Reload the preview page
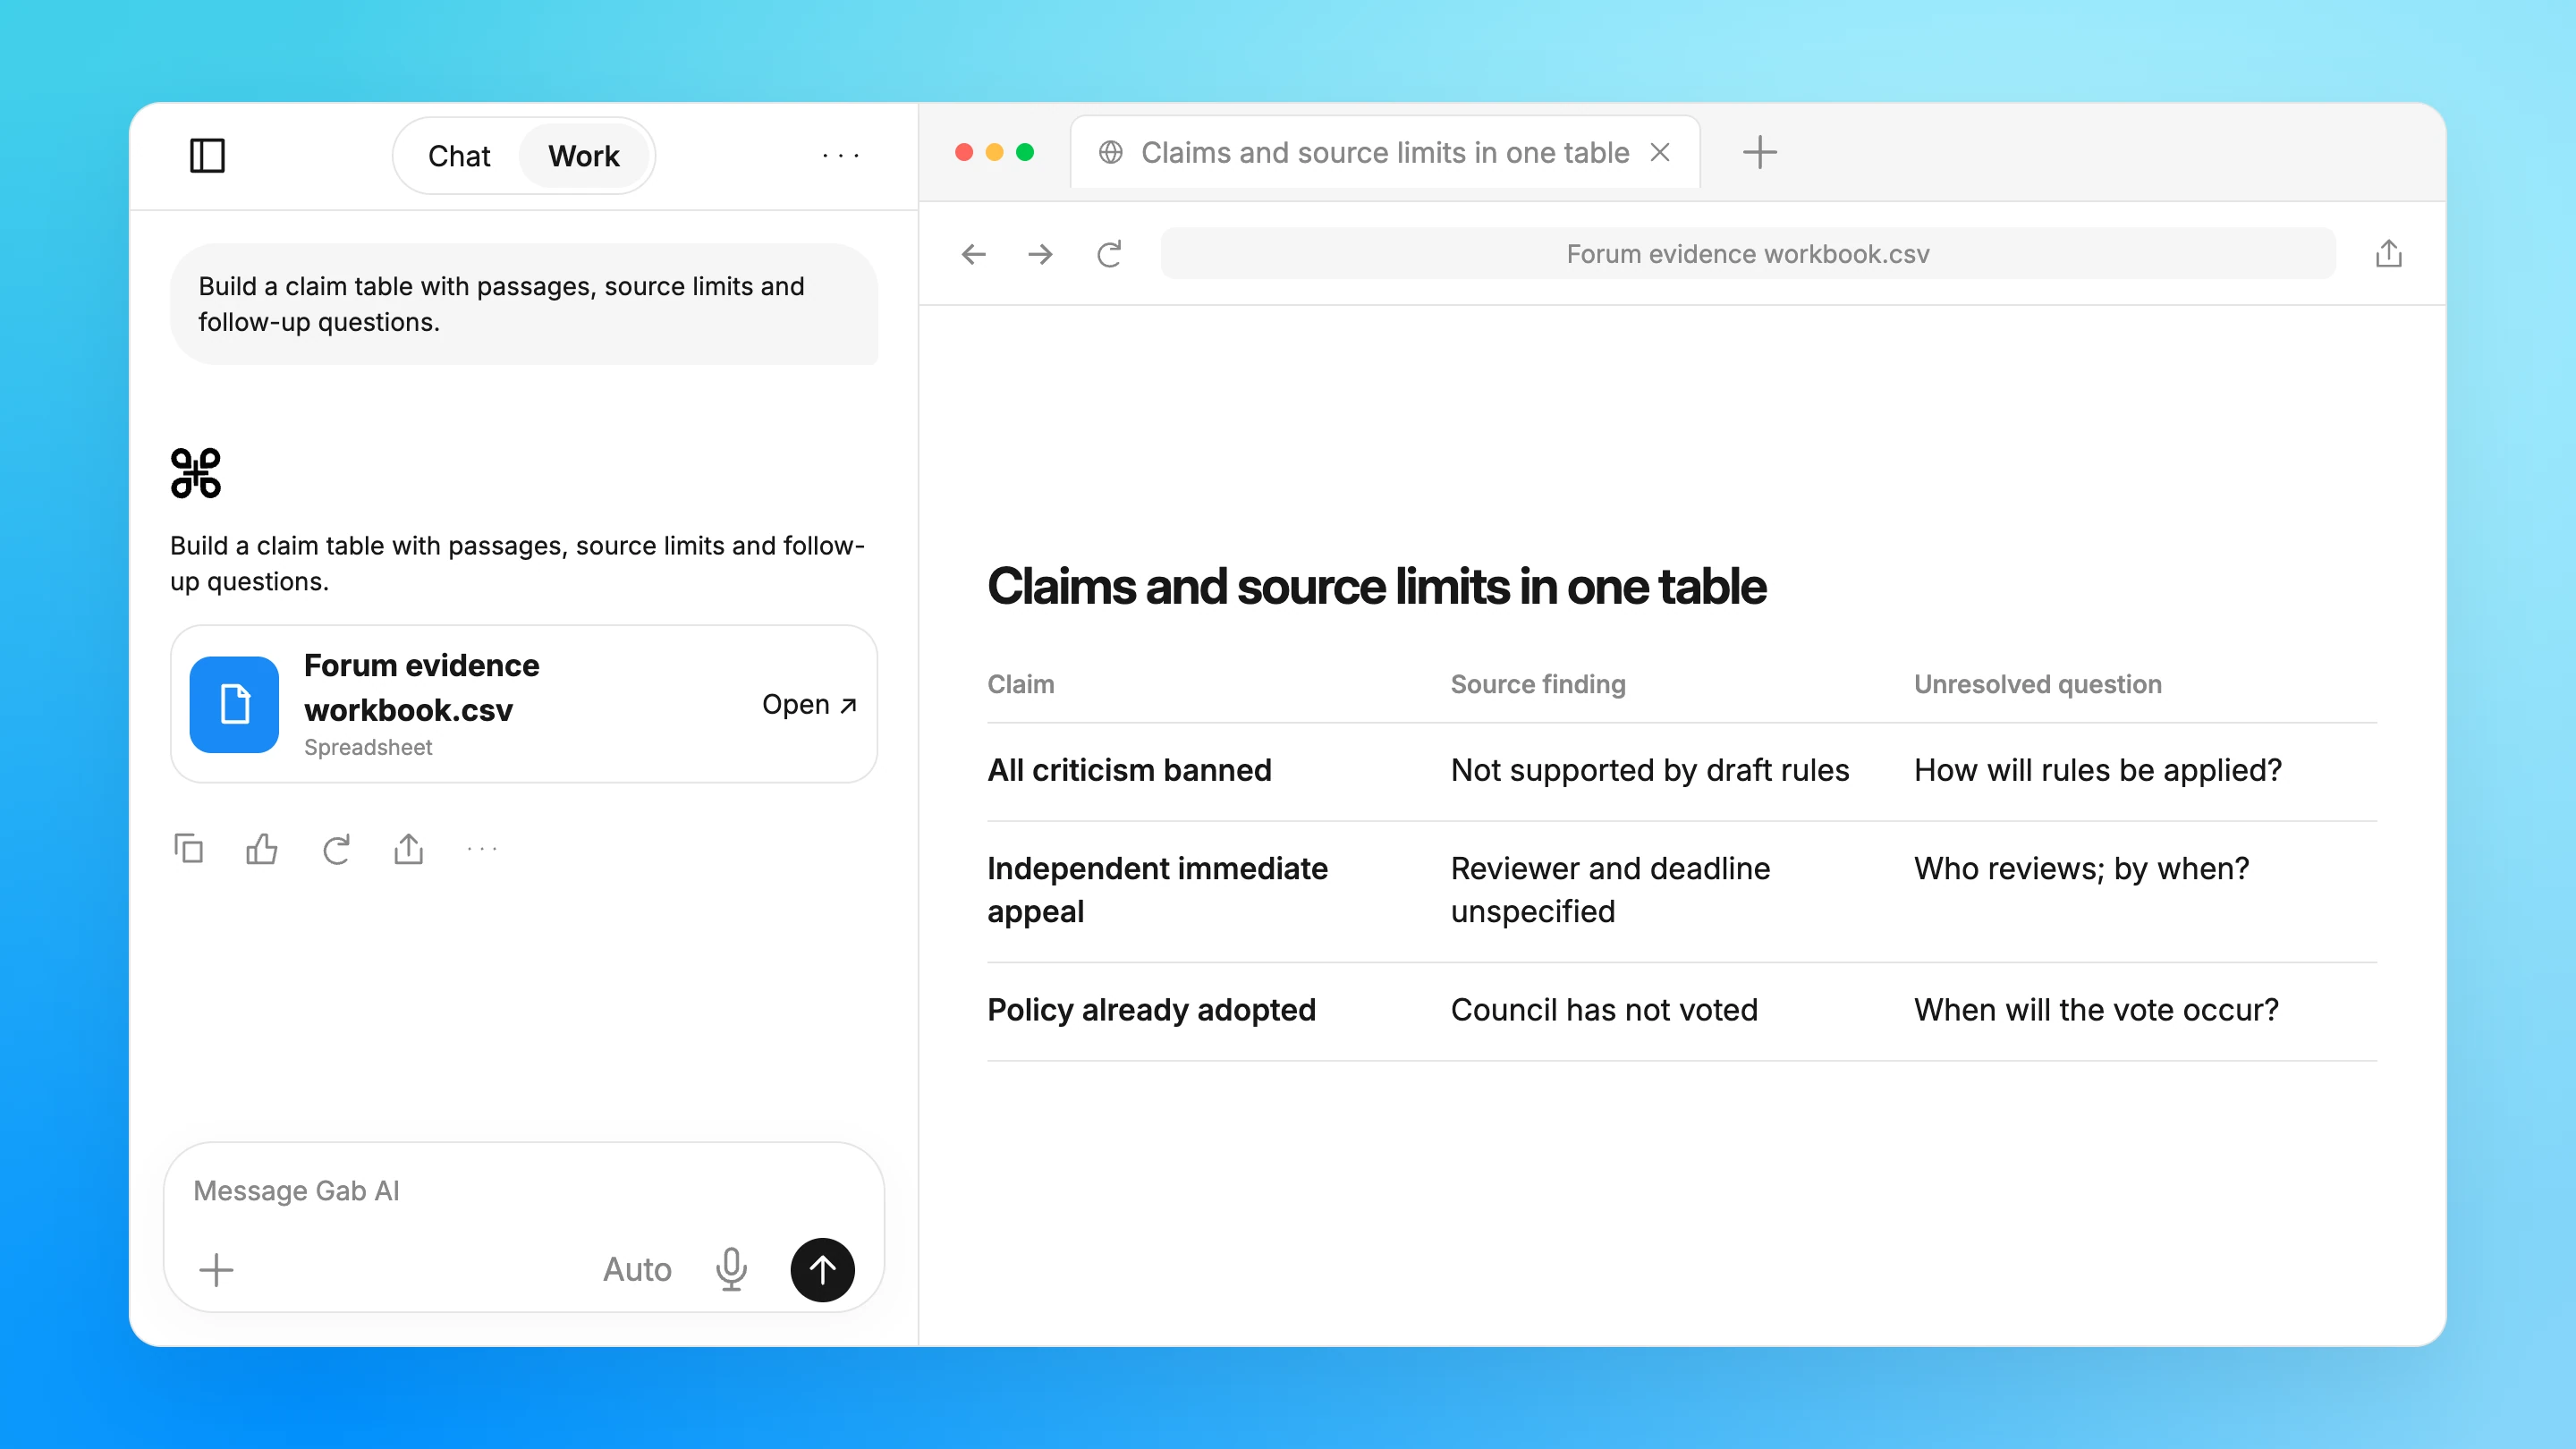 tap(1109, 254)
